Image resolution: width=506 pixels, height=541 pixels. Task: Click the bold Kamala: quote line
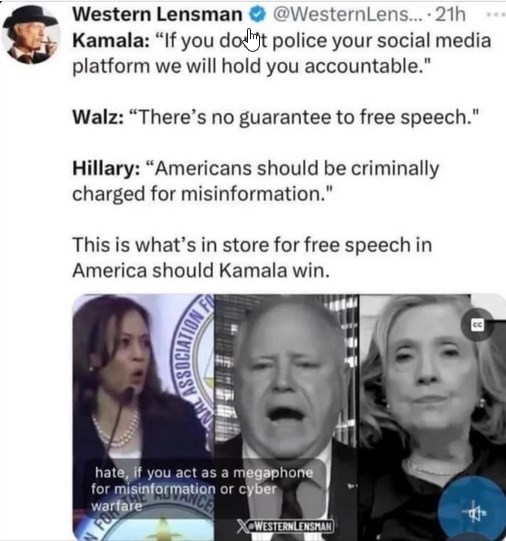(282, 53)
